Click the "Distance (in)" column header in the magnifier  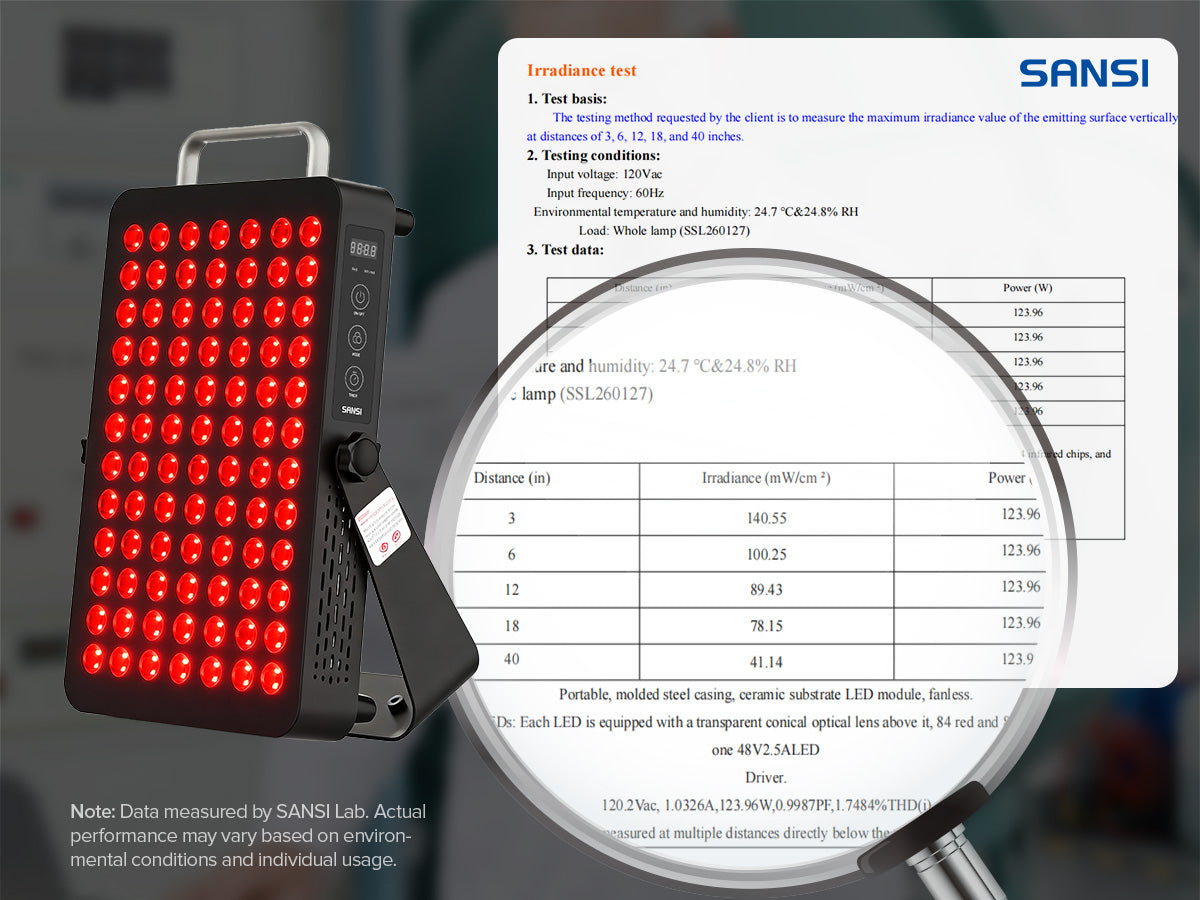512,478
